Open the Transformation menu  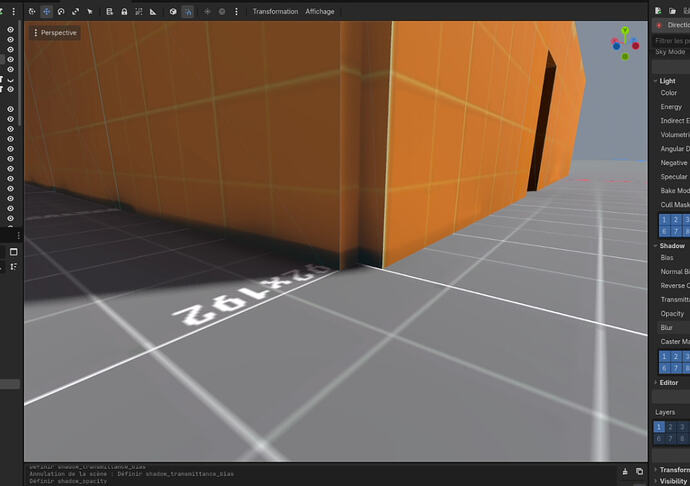(x=275, y=11)
